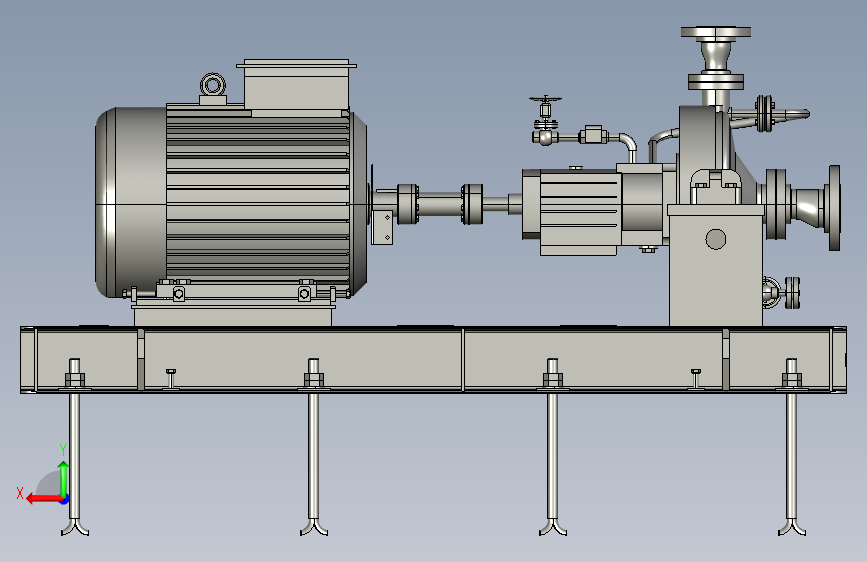Select the spacer coupling between motor and pump
867x562 pixels.
click(x=440, y=204)
